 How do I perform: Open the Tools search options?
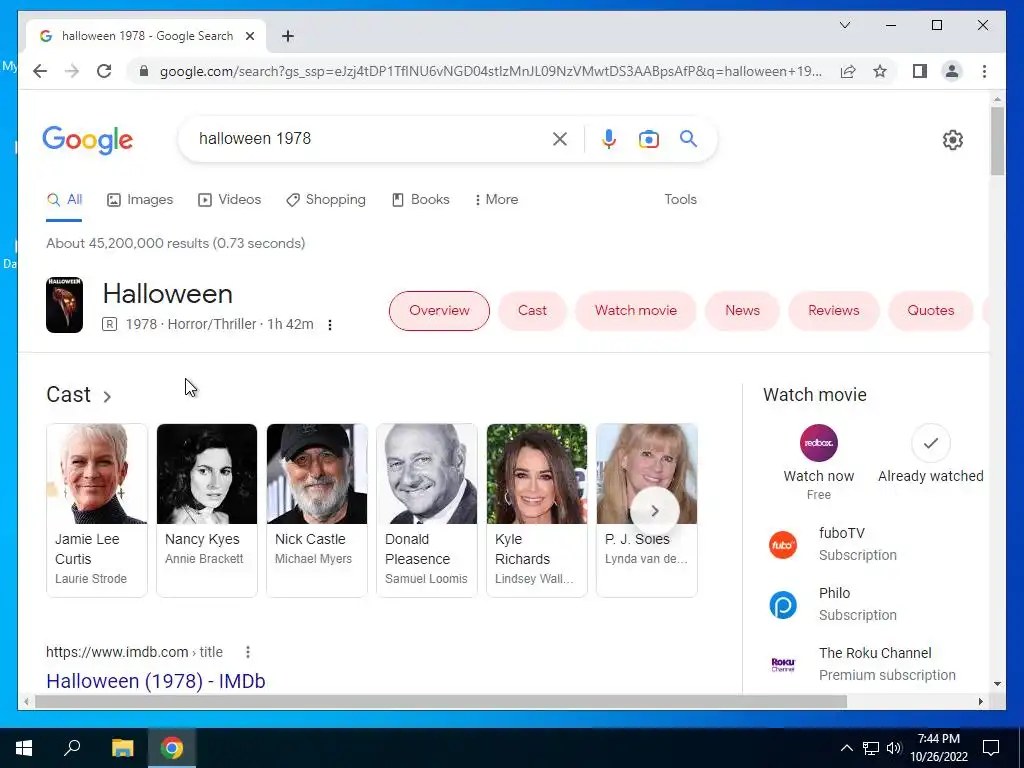tap(680, 200)
